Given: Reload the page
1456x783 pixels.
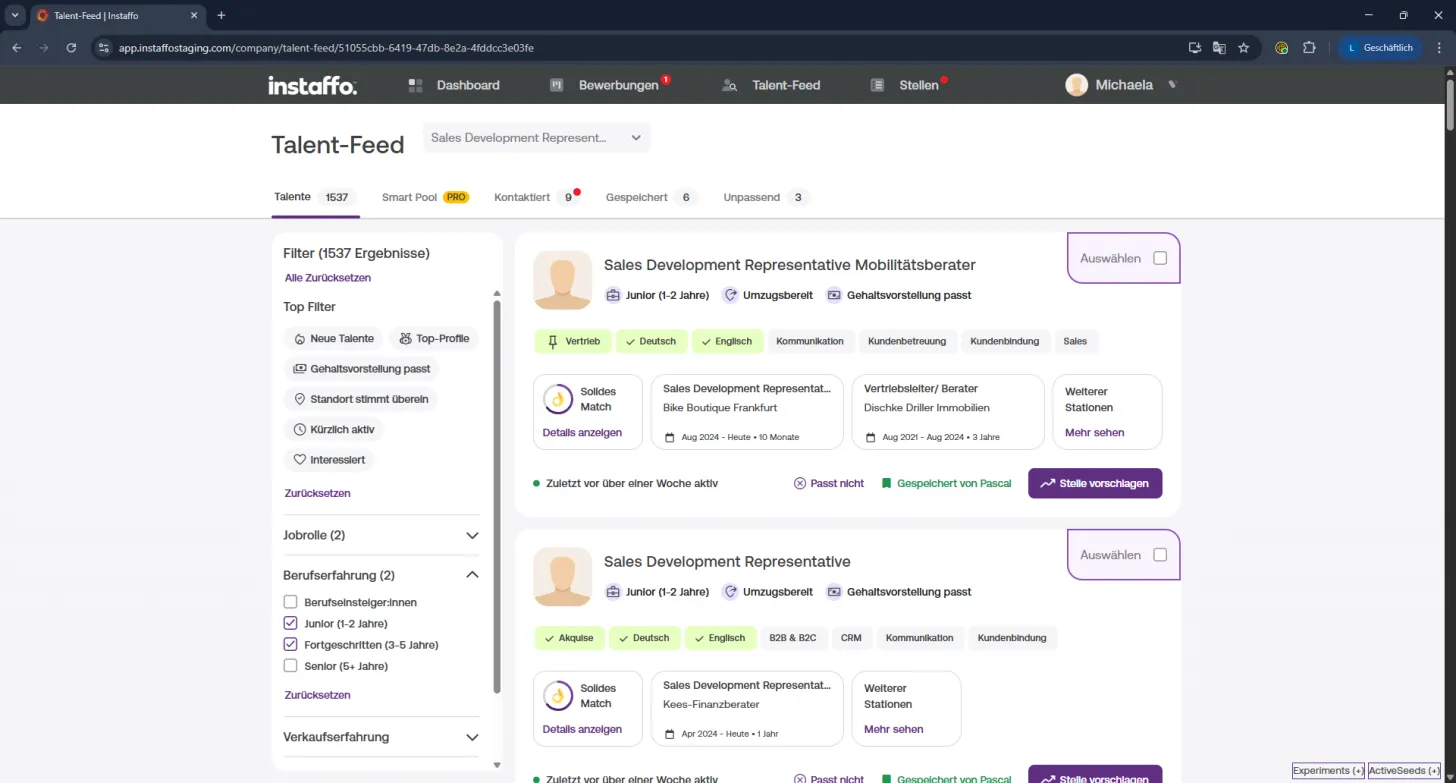Looking at the screenshot, I should 71,47.
